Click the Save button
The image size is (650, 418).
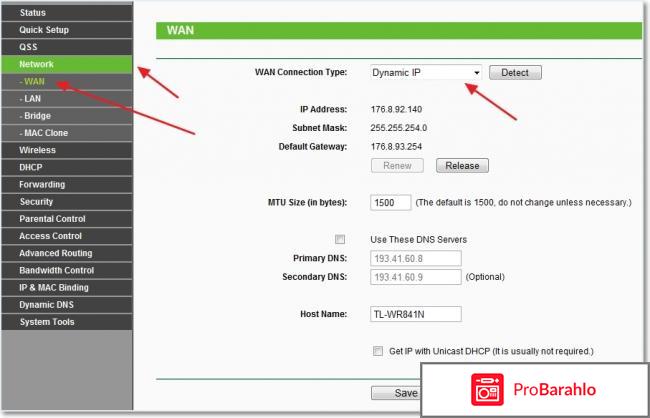pyautogui.click(x=394, y=393)
